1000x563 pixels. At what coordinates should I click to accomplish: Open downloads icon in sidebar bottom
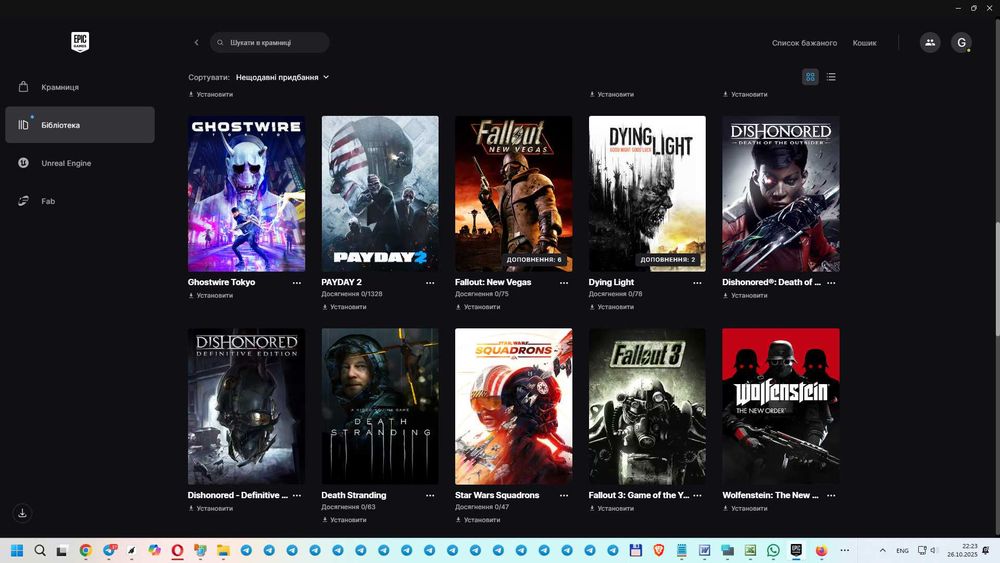coord(22,513)
